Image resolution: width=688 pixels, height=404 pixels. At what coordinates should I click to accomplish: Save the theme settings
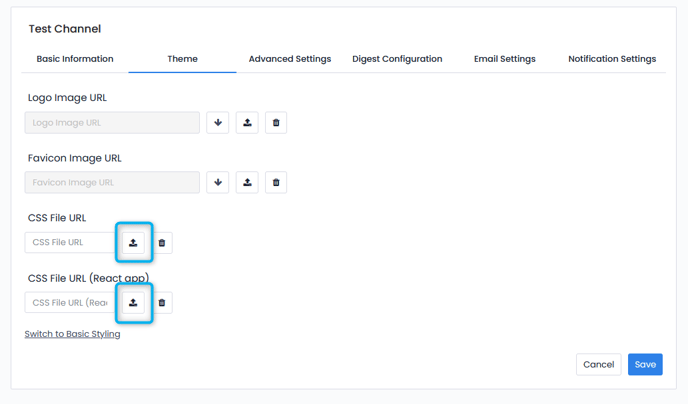pos(645,365)
